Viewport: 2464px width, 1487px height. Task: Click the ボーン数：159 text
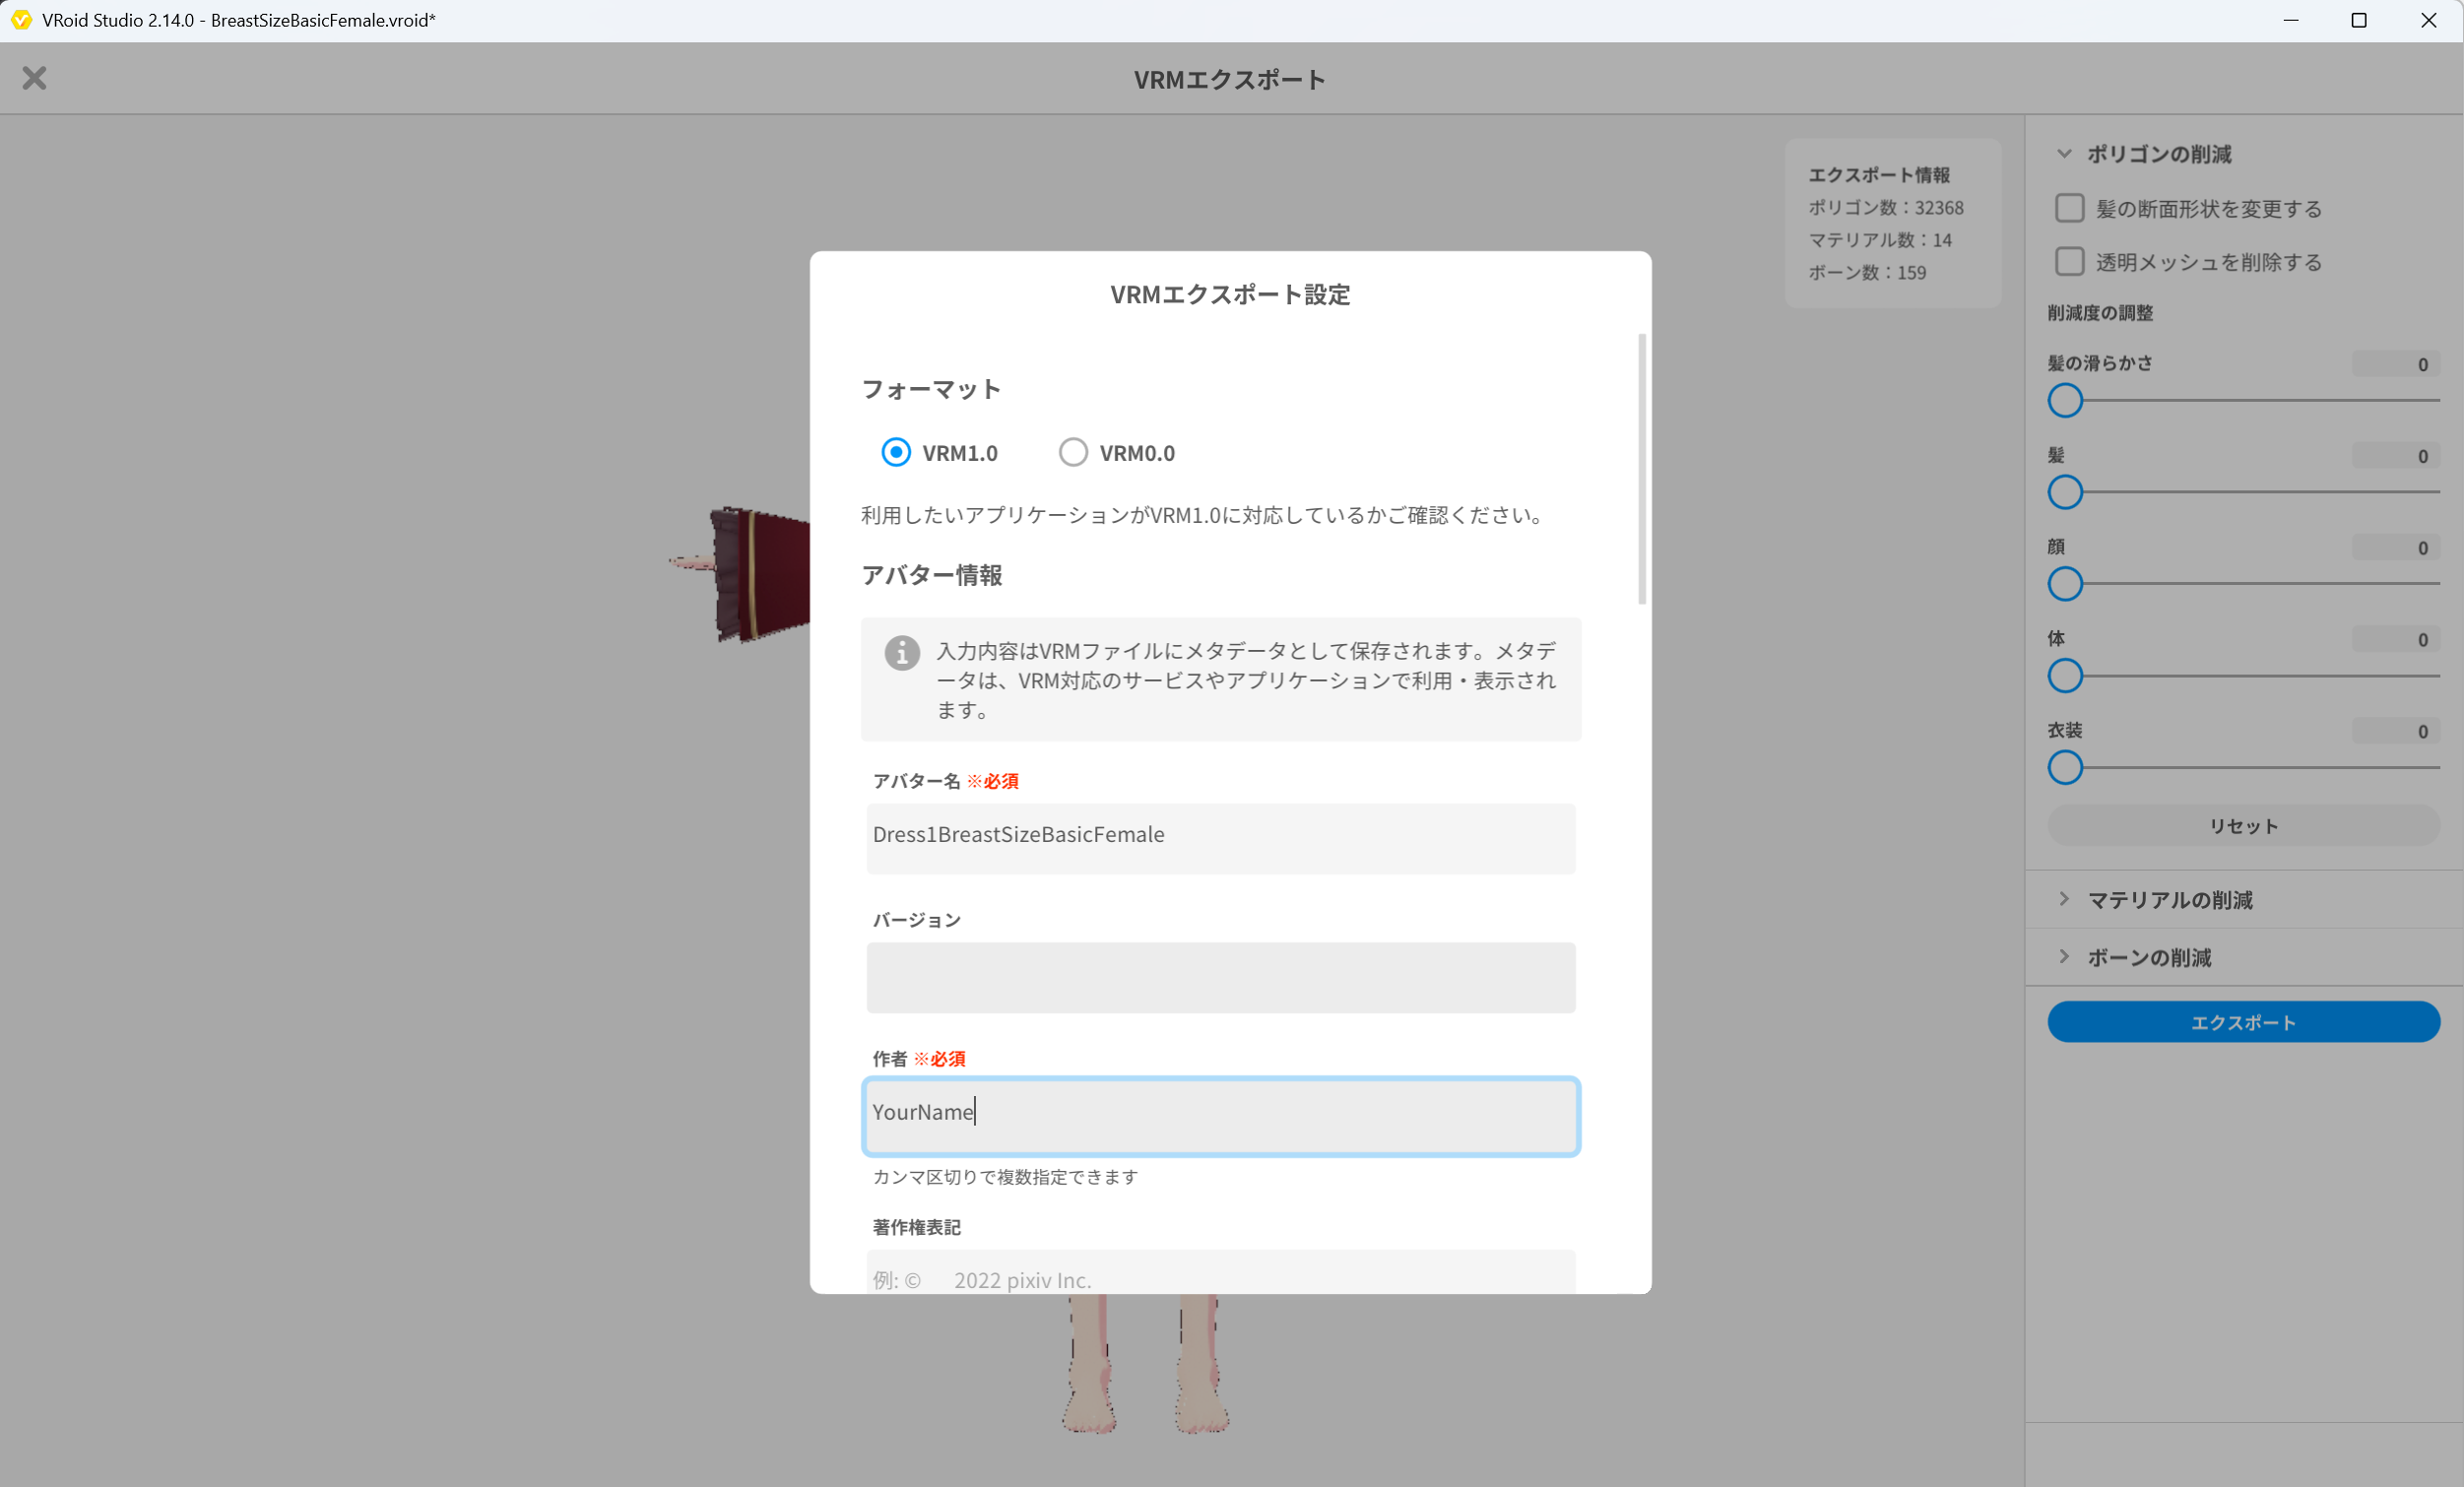(1867, 273)
